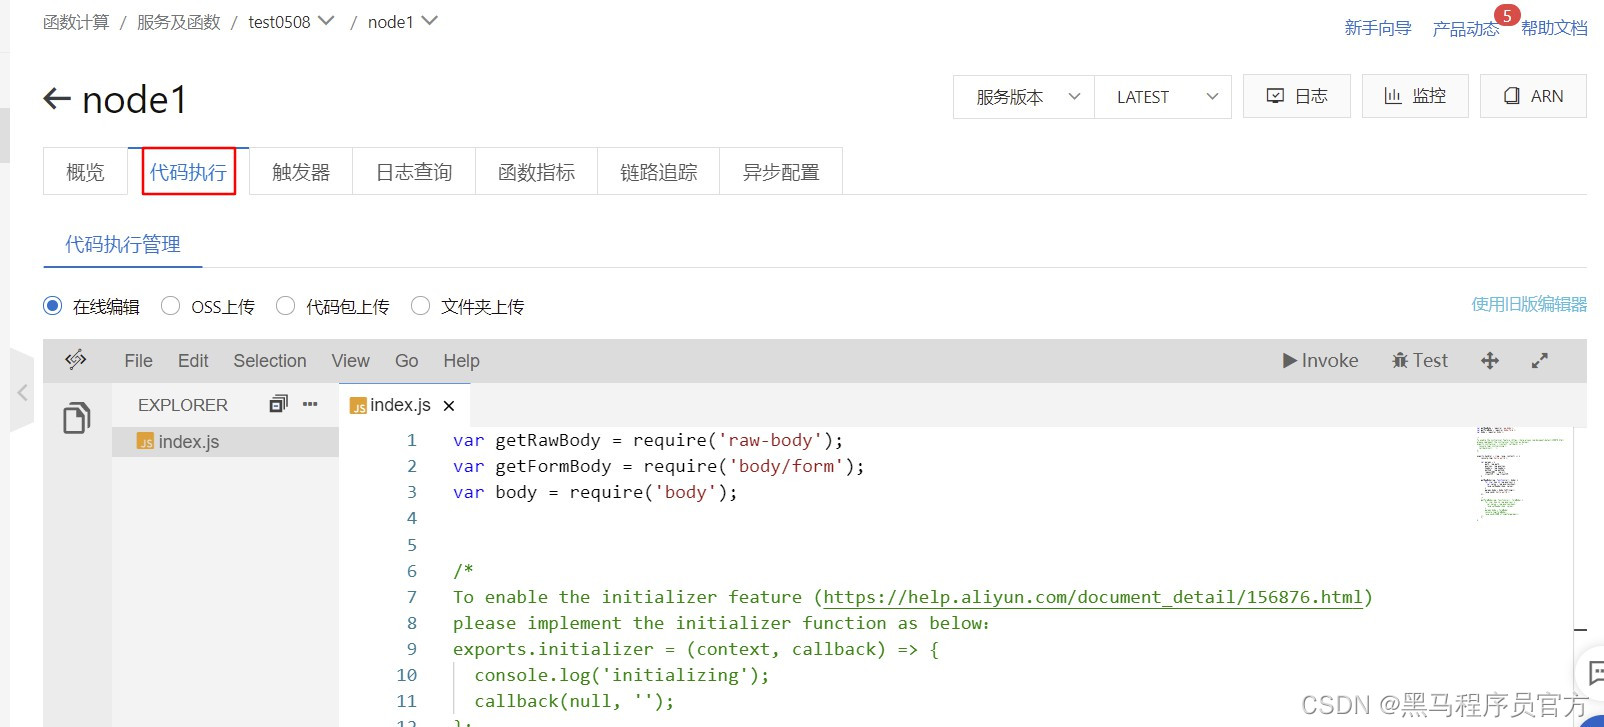Place cursor on line 1 raw-body require
Image resolution: width=1604 pixels, height=727 pixels.
tap(648, 440)
